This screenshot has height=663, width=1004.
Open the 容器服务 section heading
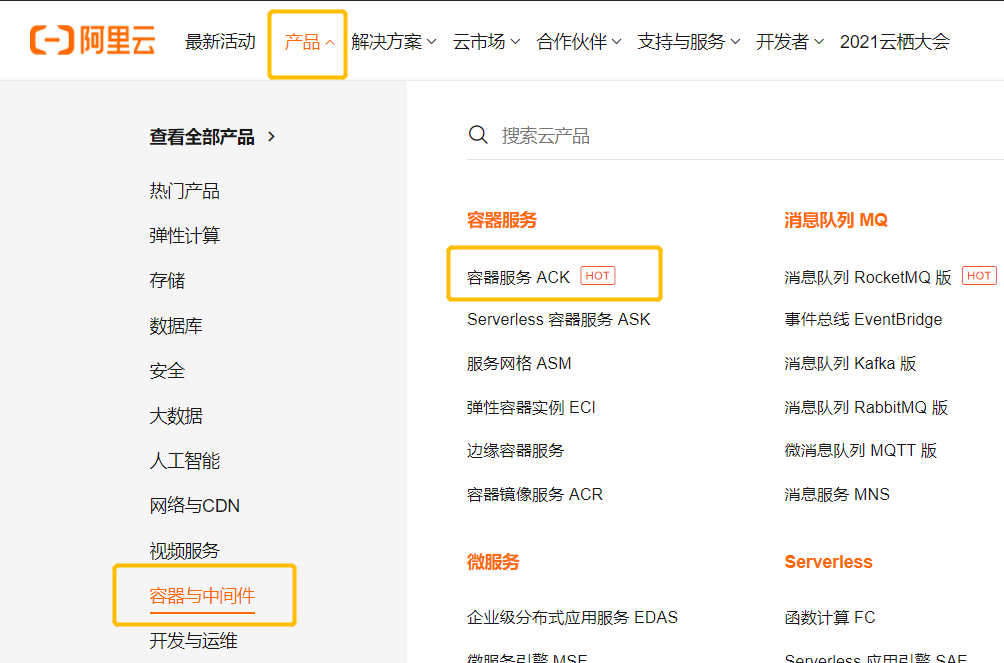pos(502,220)
